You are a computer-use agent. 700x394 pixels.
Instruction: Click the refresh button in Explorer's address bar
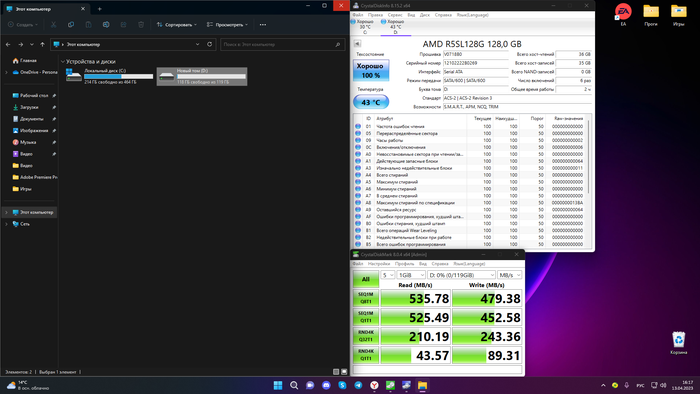click(x=209, y=44)
